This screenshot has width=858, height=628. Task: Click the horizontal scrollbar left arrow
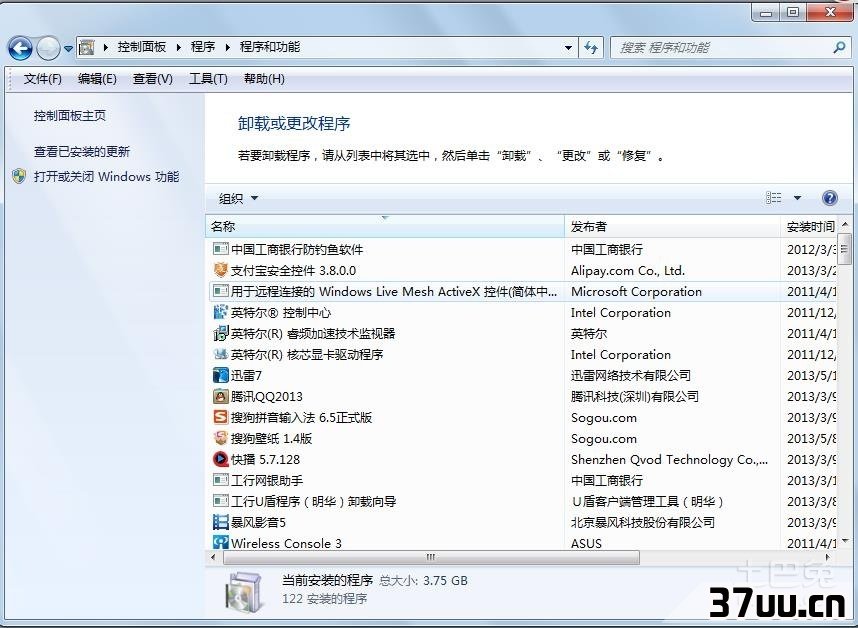tap(213, 557)
